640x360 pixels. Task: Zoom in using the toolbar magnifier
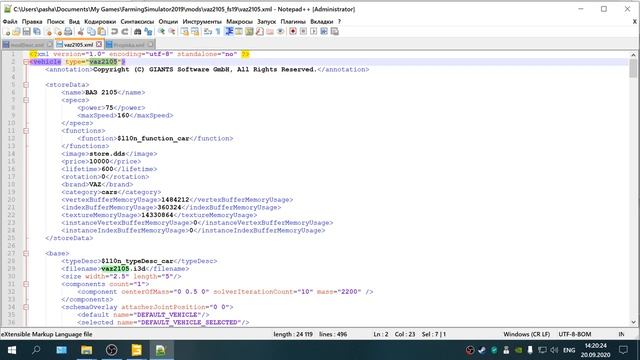pyautogui.click(x=162, y=31)
